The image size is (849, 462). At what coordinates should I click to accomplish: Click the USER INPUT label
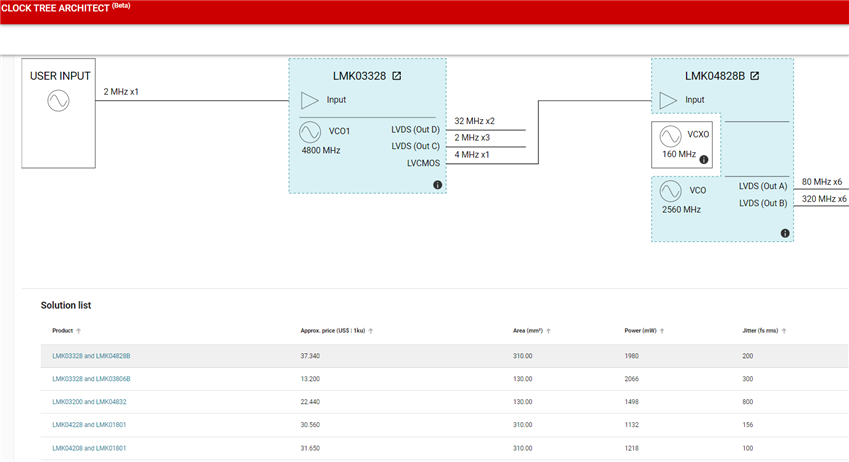pyautogui.click(x=60, y=76)
